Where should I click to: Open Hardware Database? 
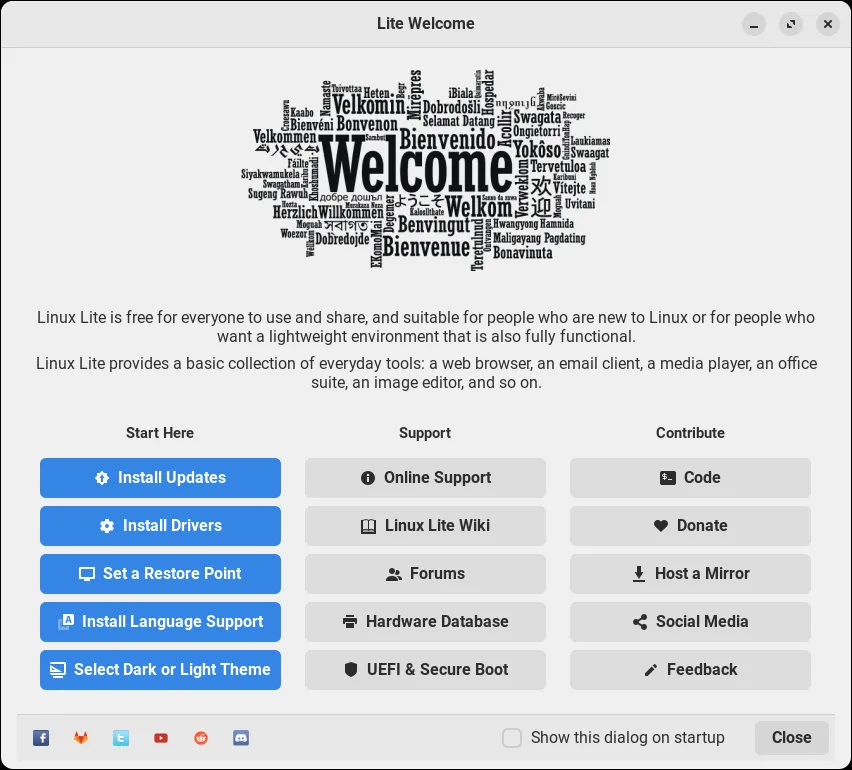pyautogui.click(x=425, y=621)
